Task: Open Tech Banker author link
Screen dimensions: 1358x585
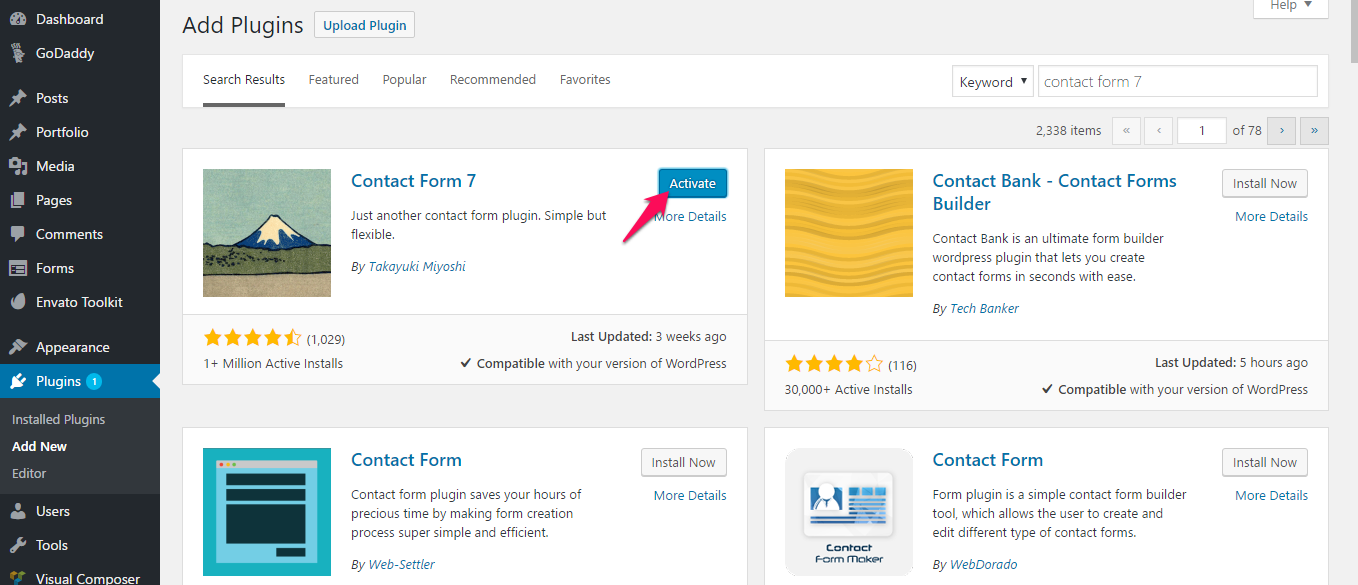Action: tap(984, 308)
